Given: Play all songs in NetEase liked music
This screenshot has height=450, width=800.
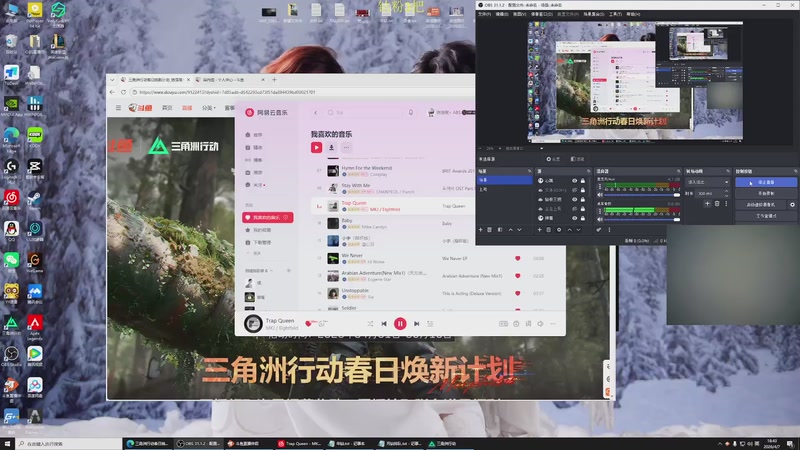Looking at the screenshot, I should tap(316, 147).
